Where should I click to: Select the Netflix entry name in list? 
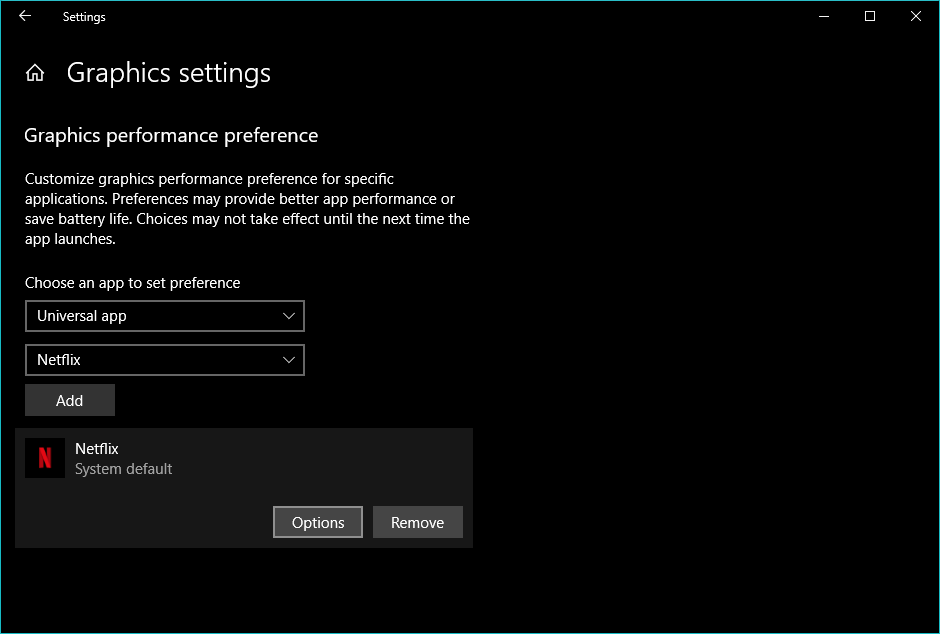pyautogui.click(x=97, y=449)
